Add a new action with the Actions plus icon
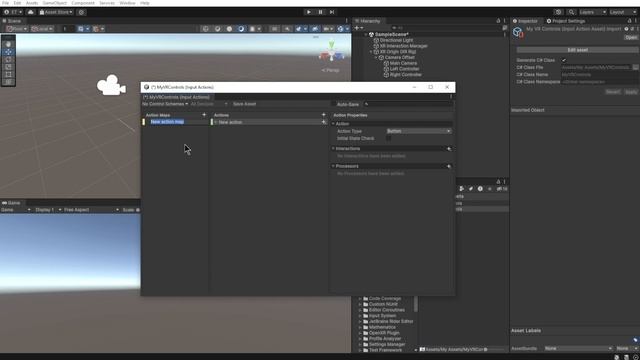The image size is (640, 360). coord(324,115)
